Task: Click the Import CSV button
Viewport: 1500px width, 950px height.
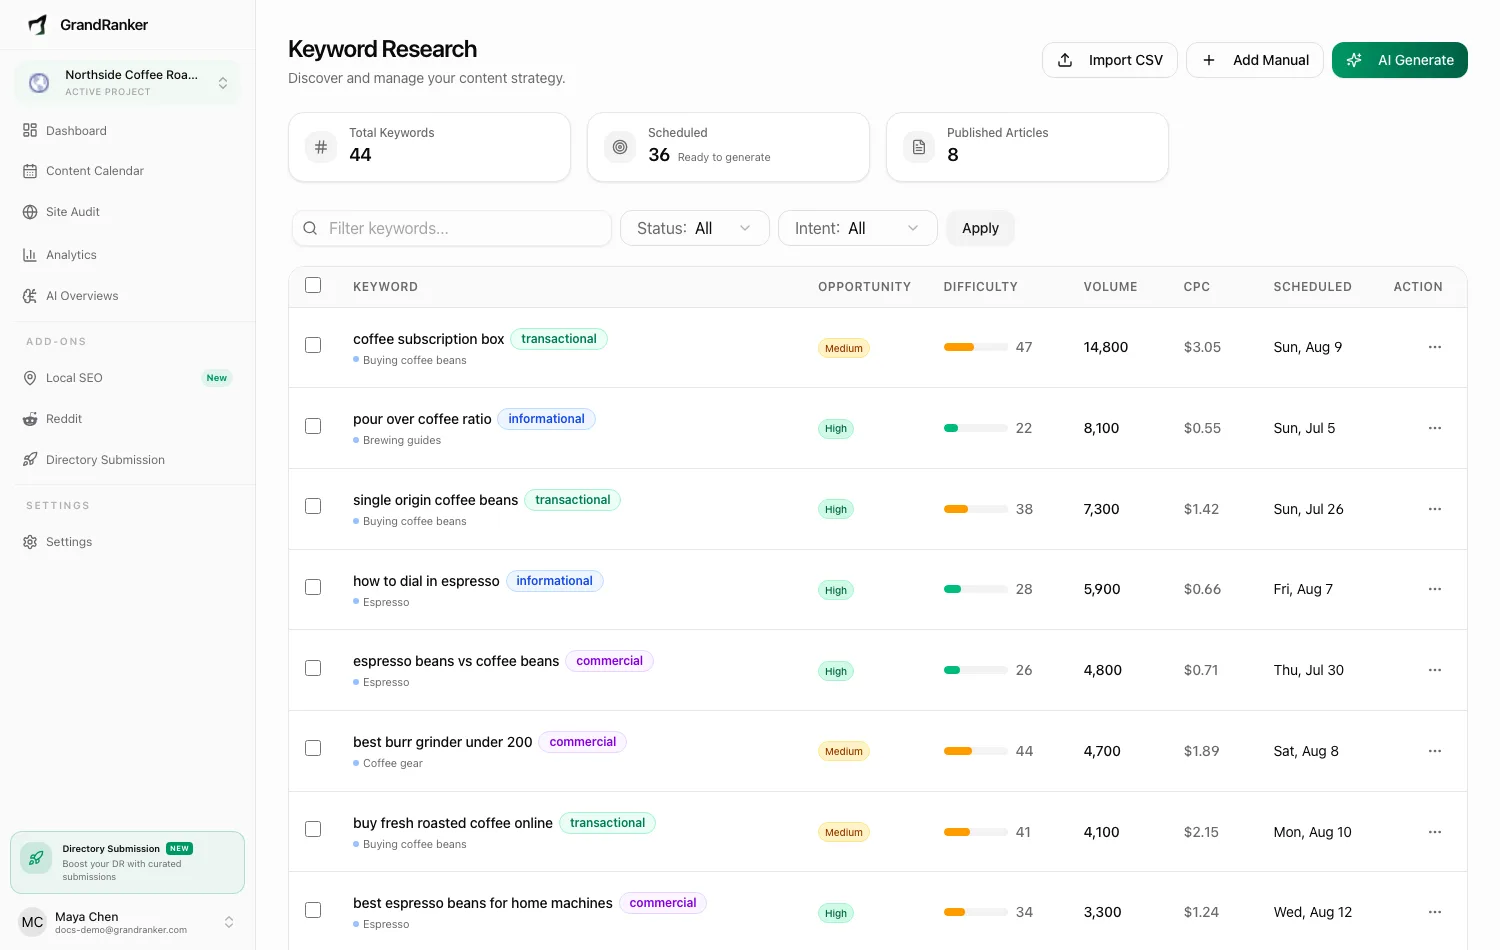Action: click(1110, 60)
